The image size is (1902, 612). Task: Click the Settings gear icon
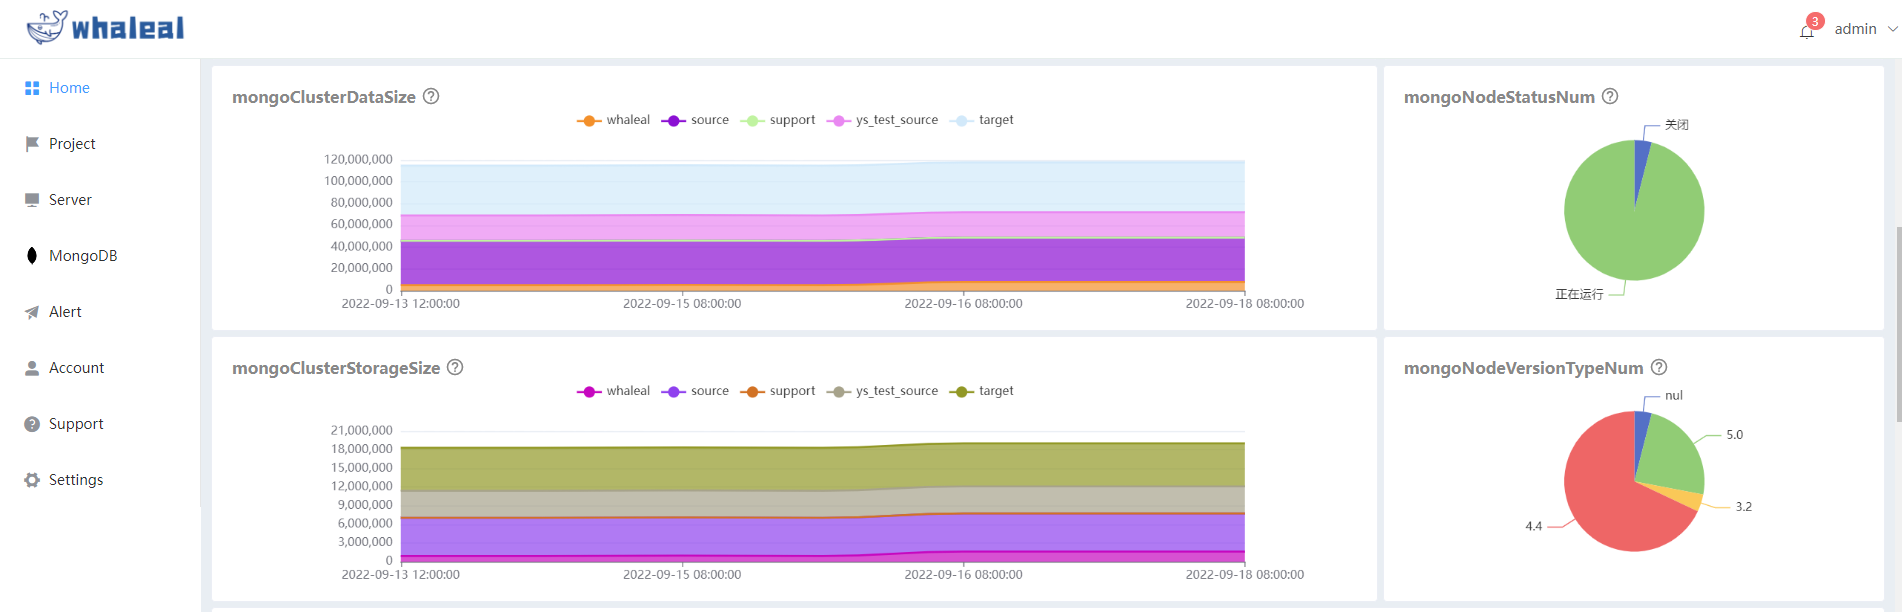pos(32,480)
